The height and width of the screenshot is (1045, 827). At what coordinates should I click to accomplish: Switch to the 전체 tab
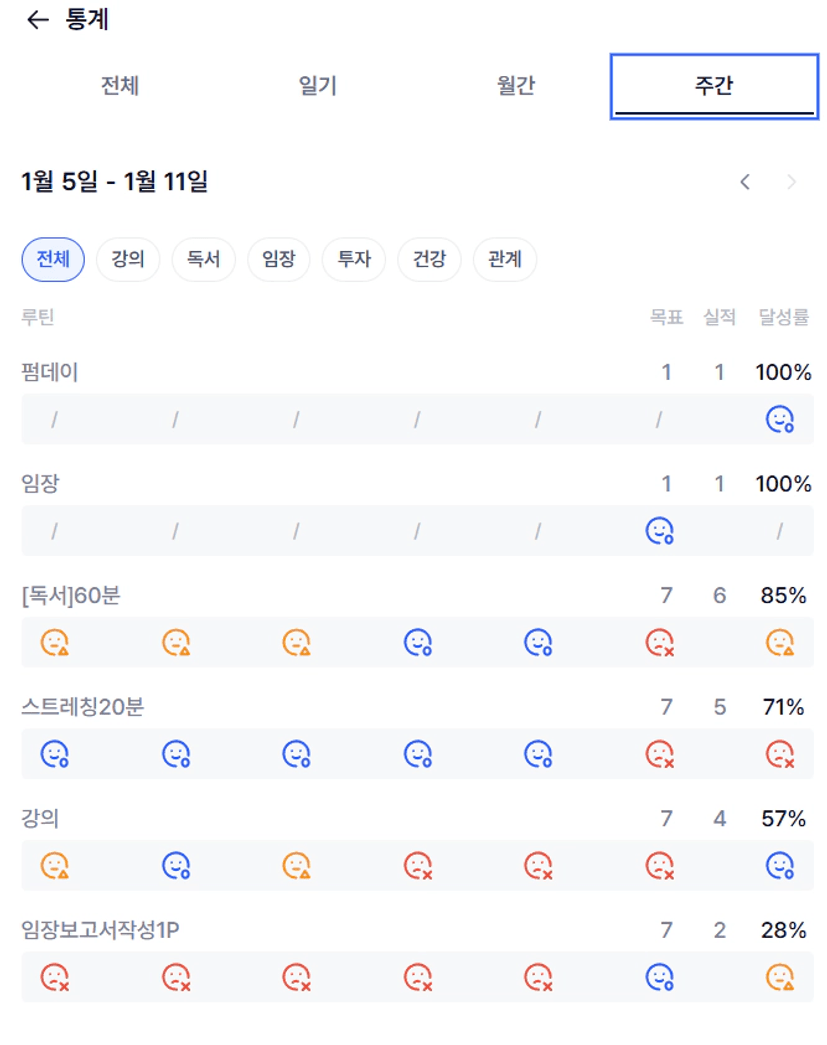[x=120, y=86]
